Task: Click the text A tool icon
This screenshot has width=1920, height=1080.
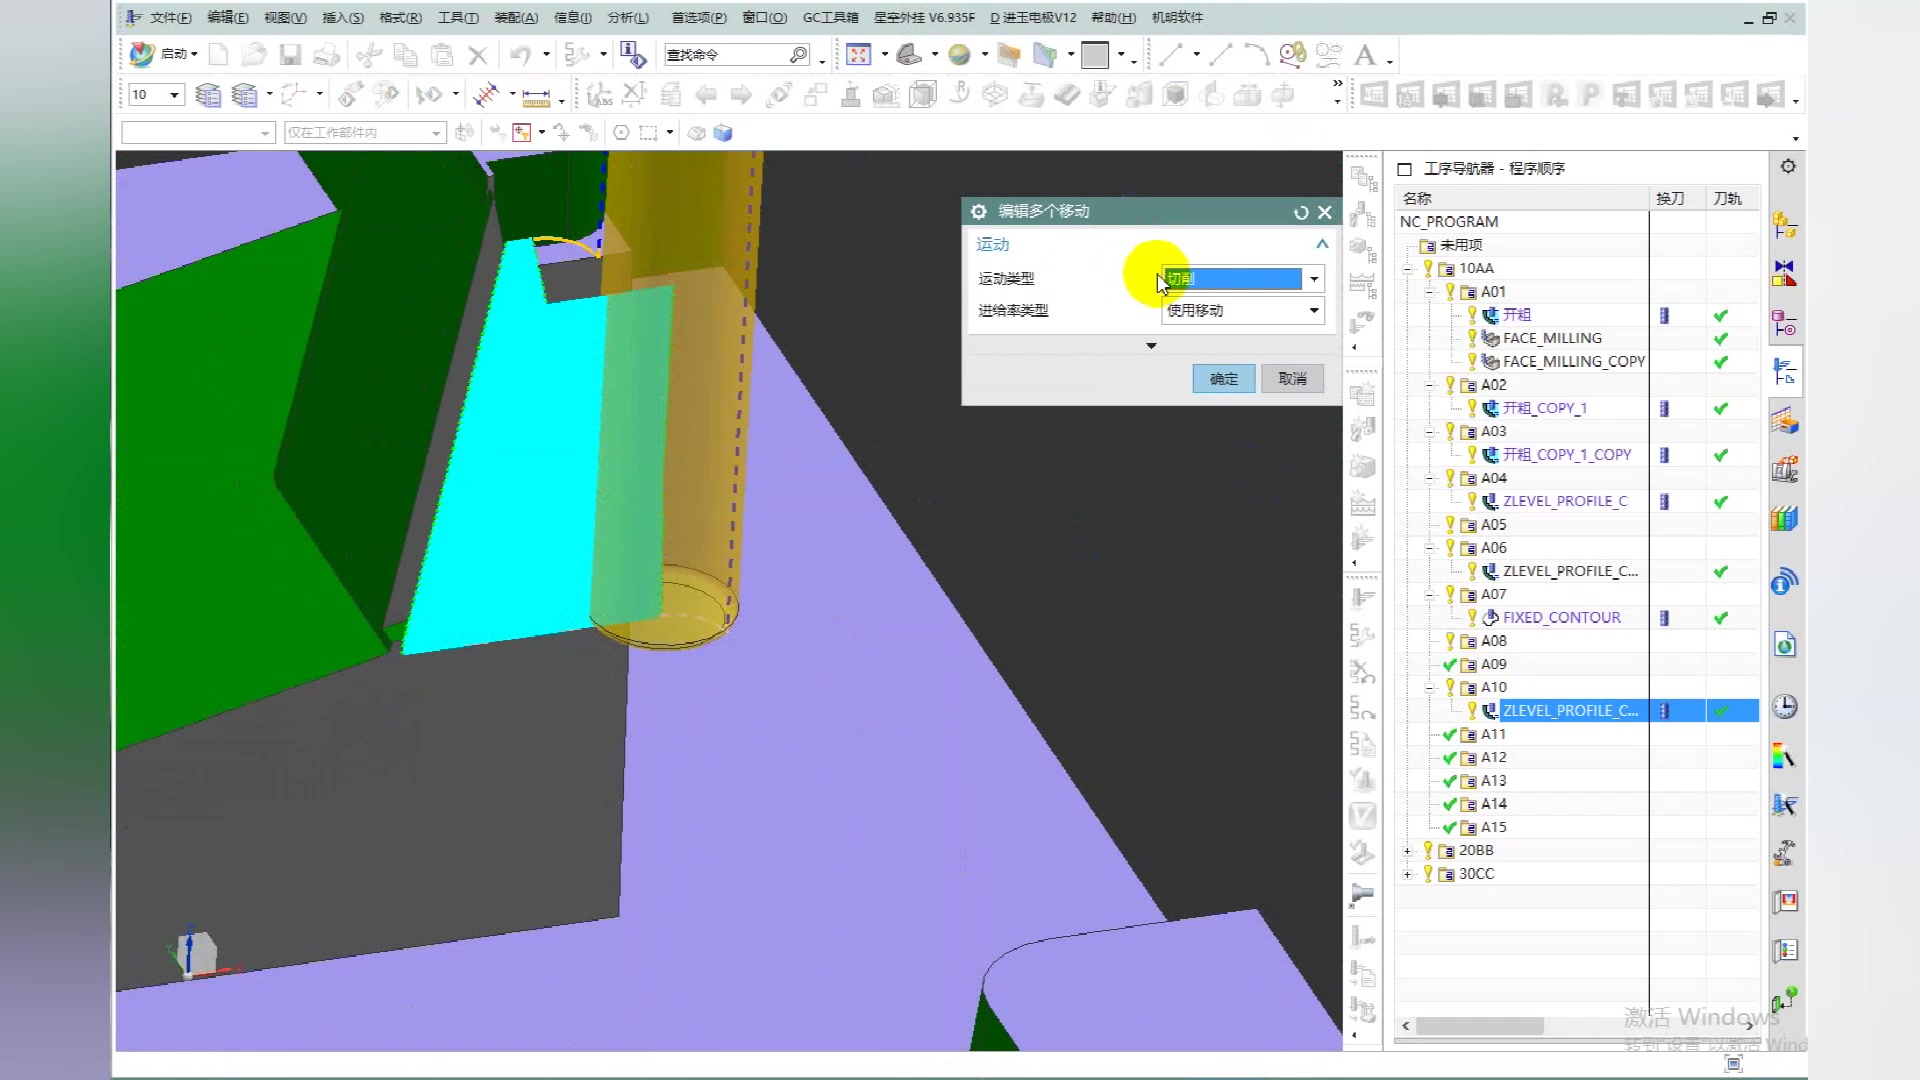Action: tap(1365, 55)
